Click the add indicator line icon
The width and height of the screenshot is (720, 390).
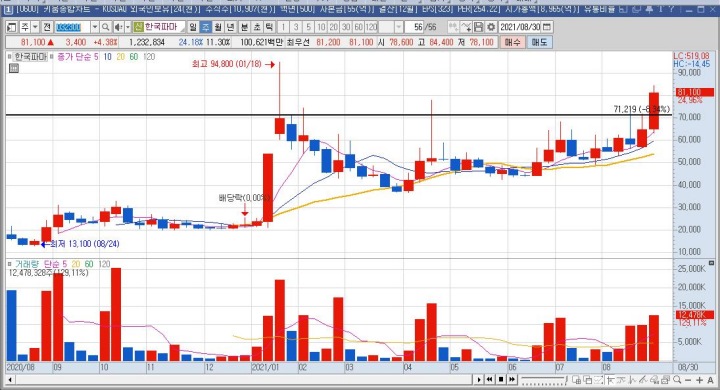(x=466, y=27)
